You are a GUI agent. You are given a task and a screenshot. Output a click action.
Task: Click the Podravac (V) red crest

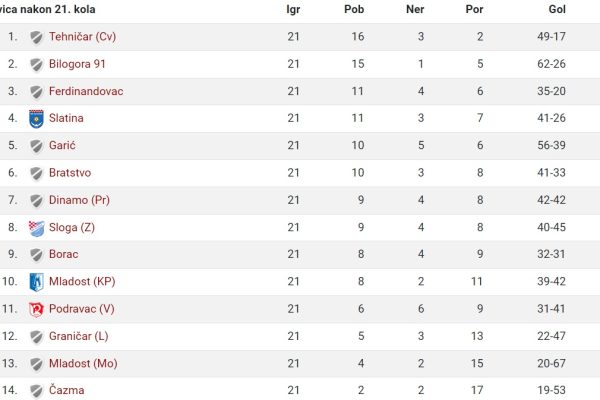(36, 309)
